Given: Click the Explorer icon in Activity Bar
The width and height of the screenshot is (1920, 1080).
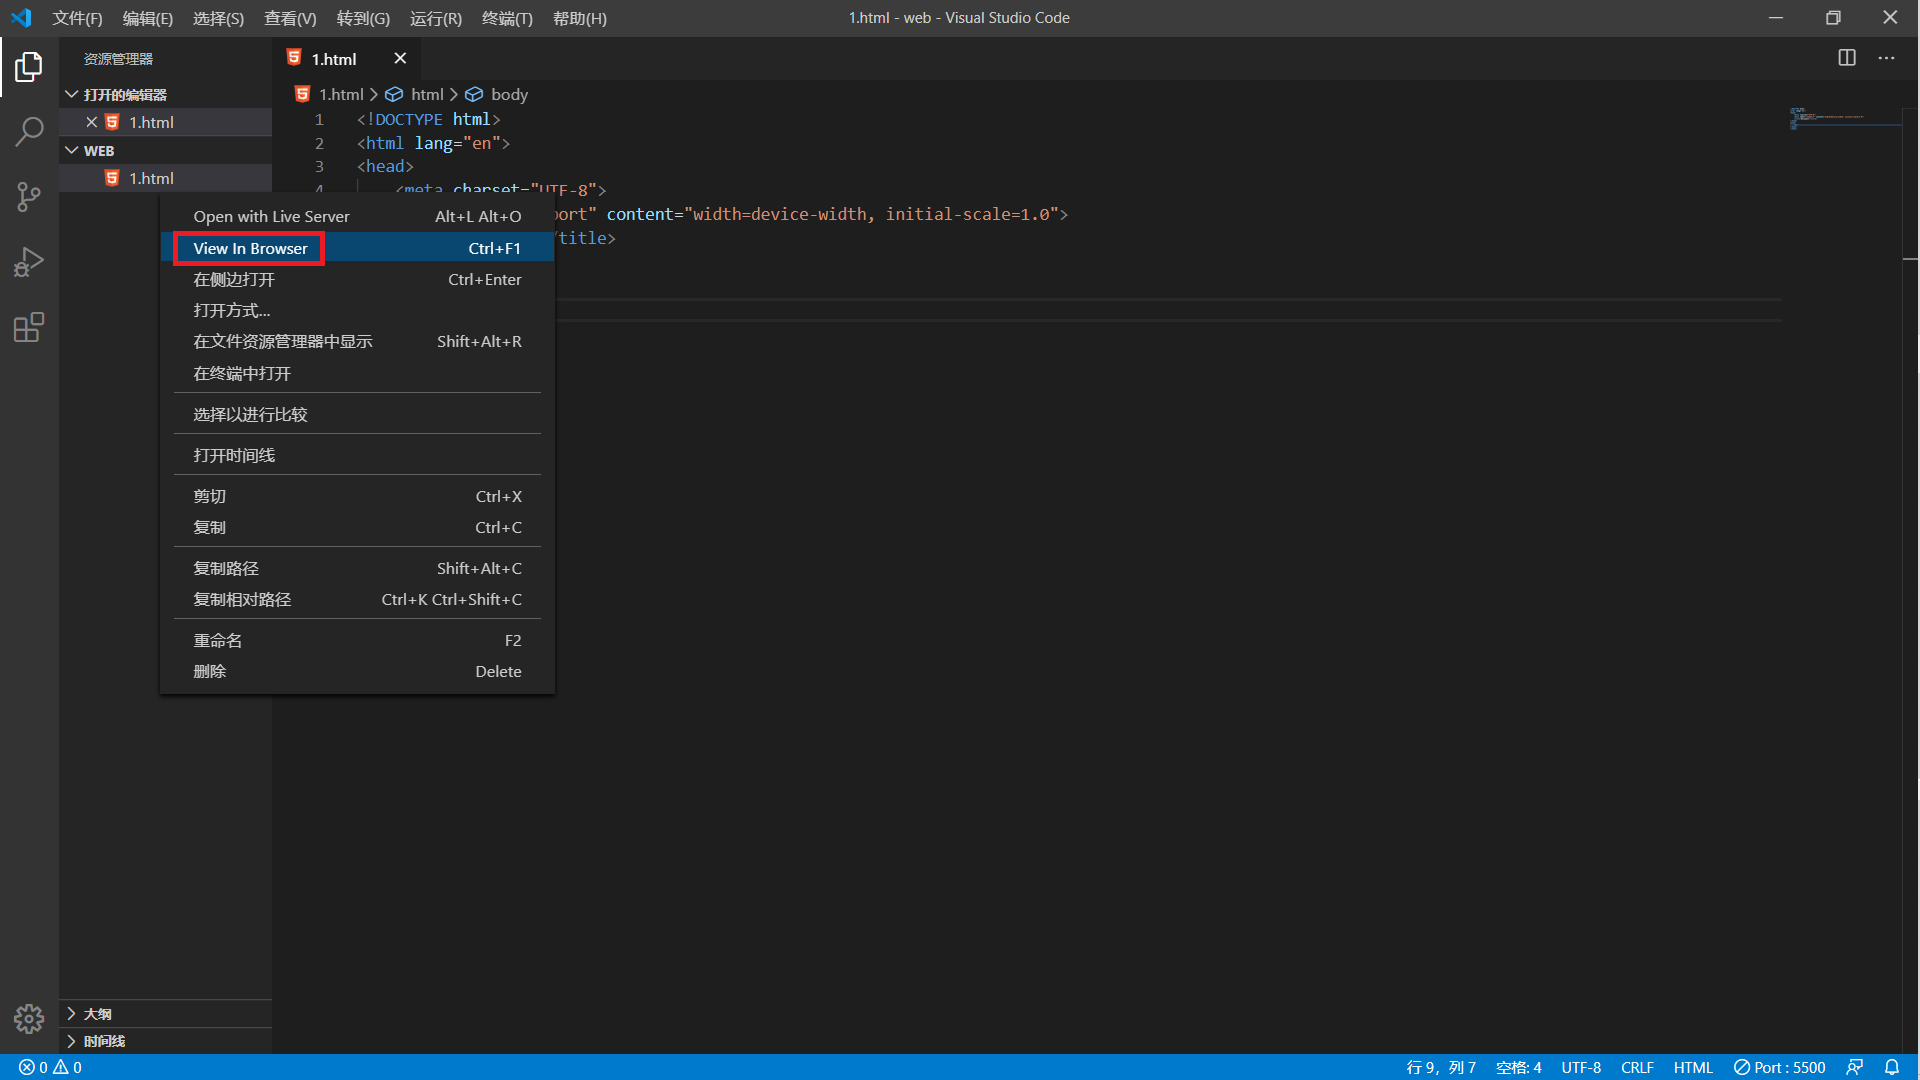Looking at the screenshot, I should (29, 66).
